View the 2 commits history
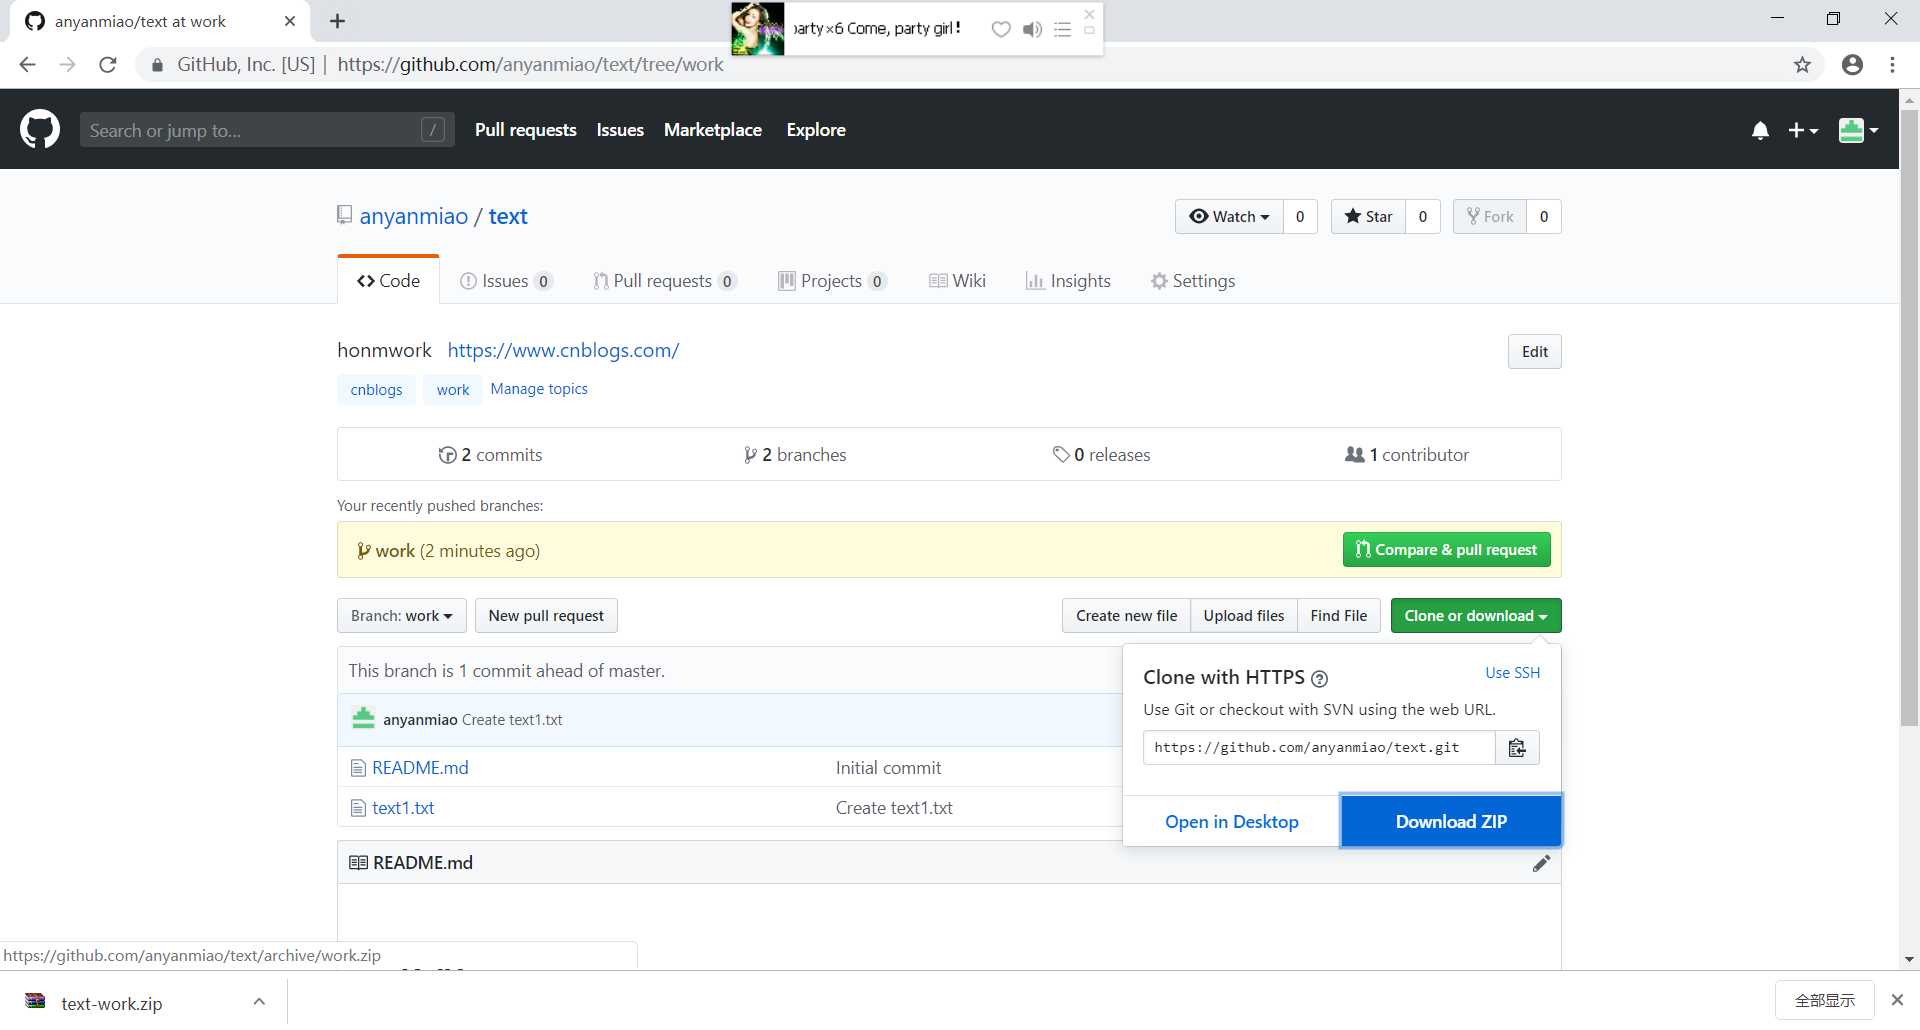1920x1030 pixels. (491, 455)
